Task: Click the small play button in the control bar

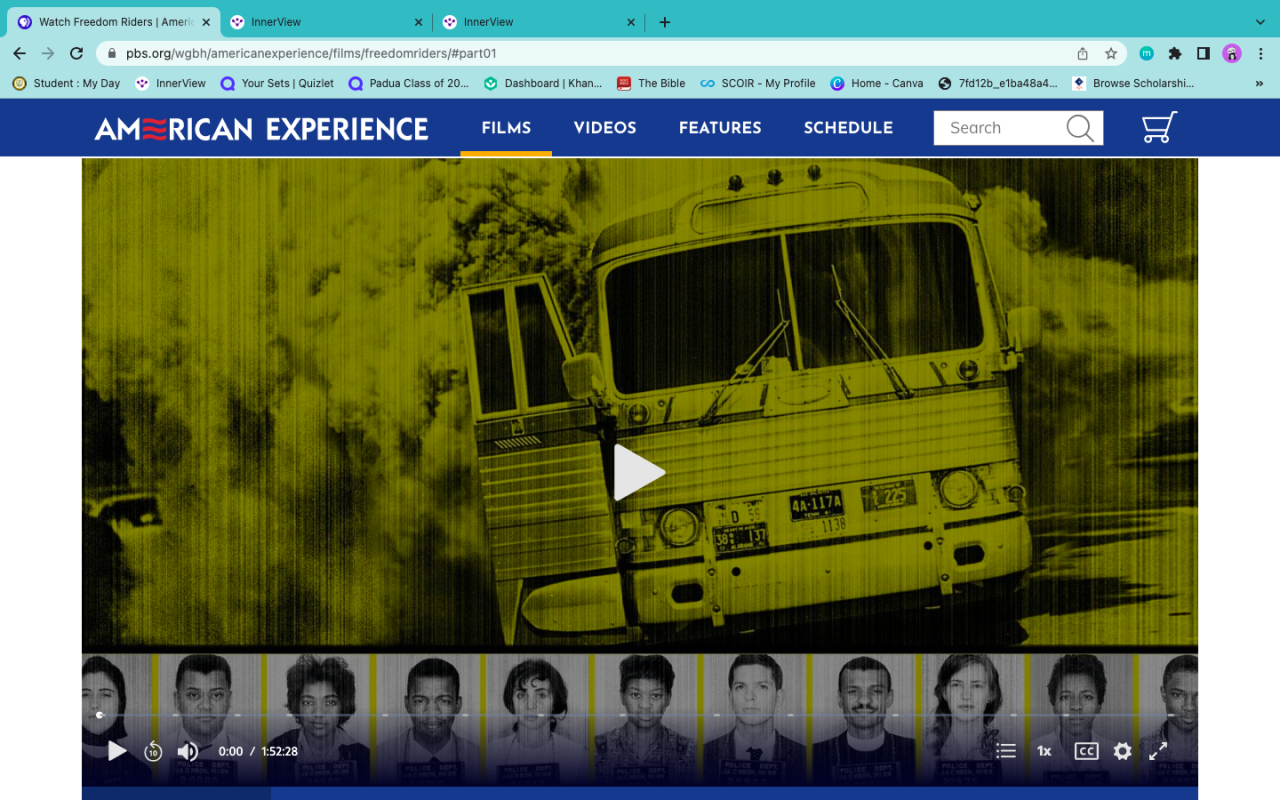Action: click(117, 751)
